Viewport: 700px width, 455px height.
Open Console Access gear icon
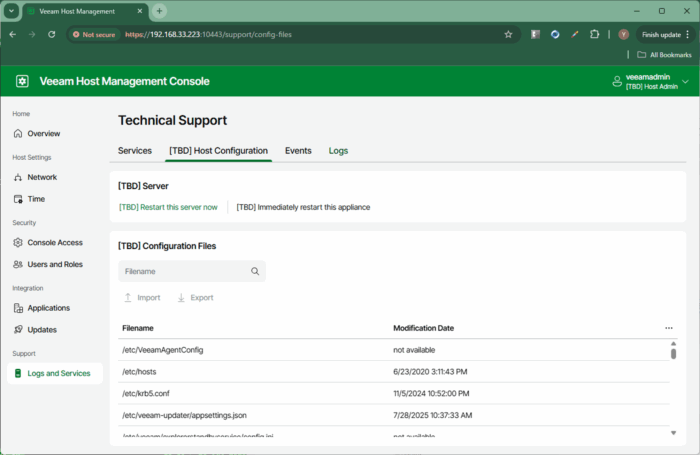(18, 242)
